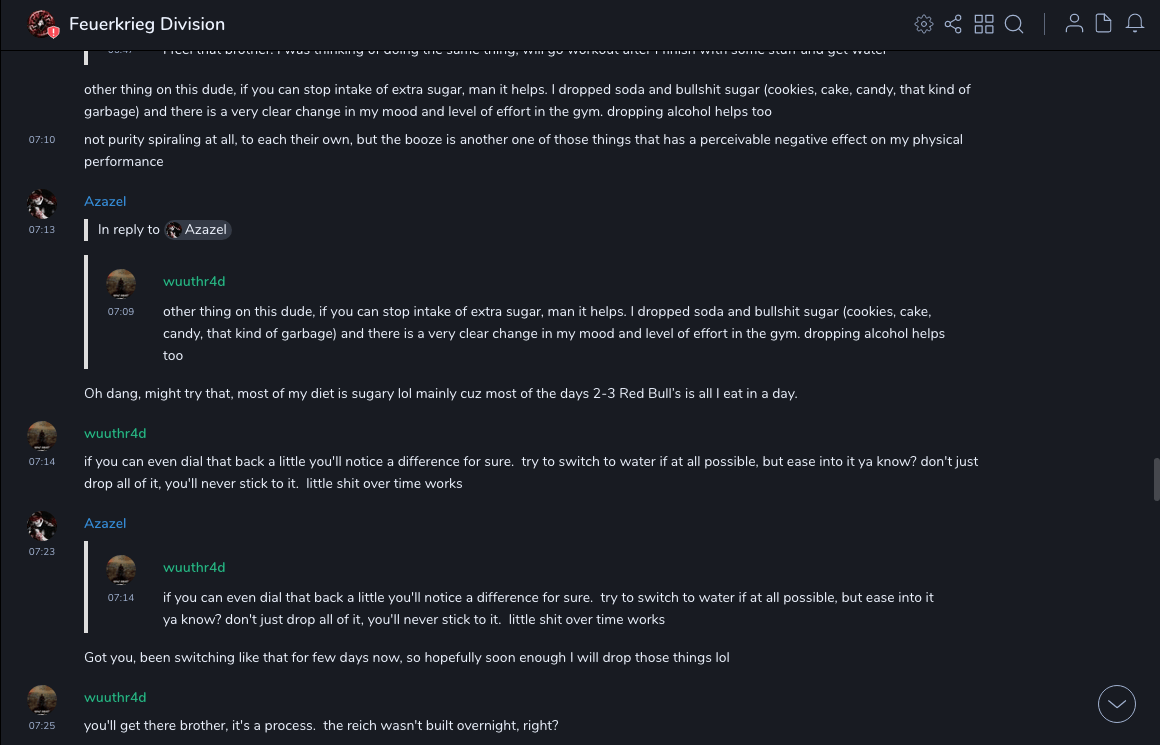The image size is (1160, 745).
Task: Show the members list icon
Action: [x=1074, y=24]
